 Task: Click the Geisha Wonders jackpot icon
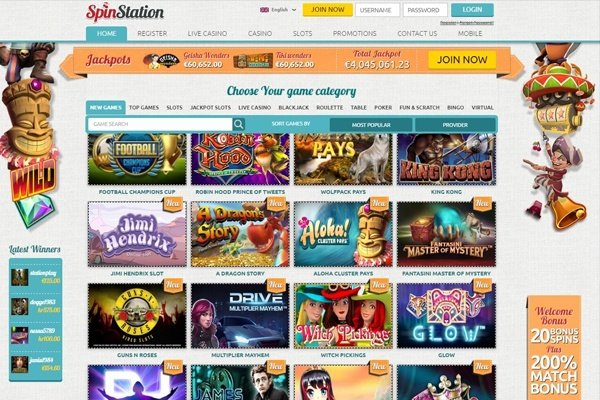[161, 61]
